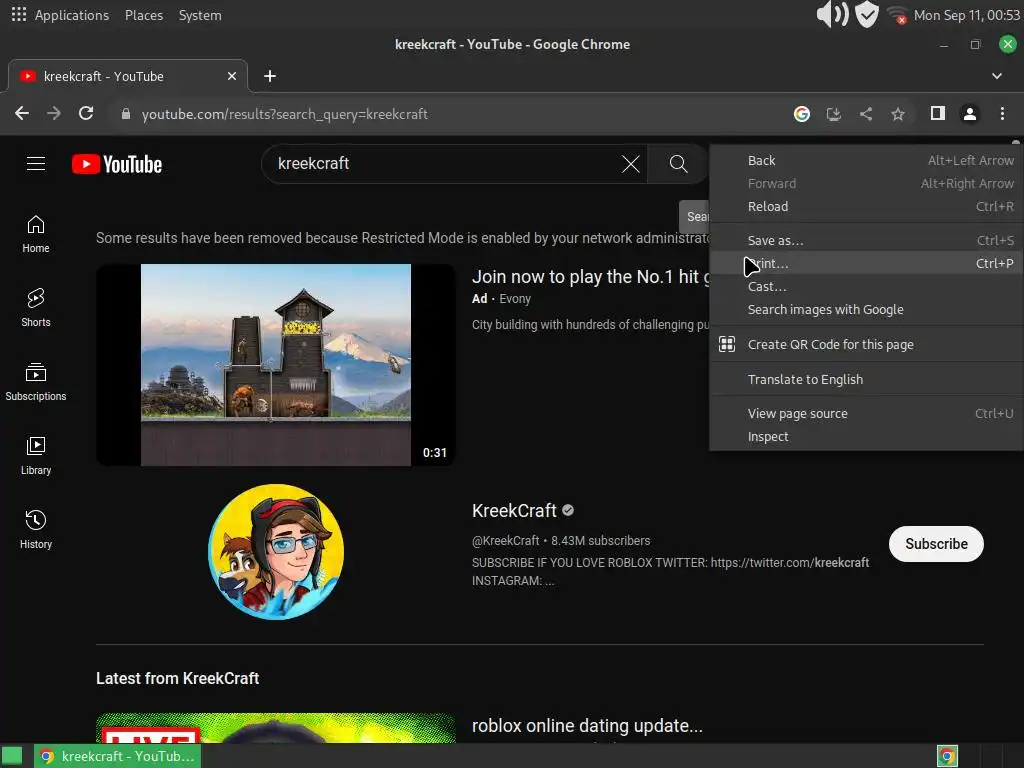
Task: Click the Evony ad video thumbnail
Action: (x=276, y=364)
